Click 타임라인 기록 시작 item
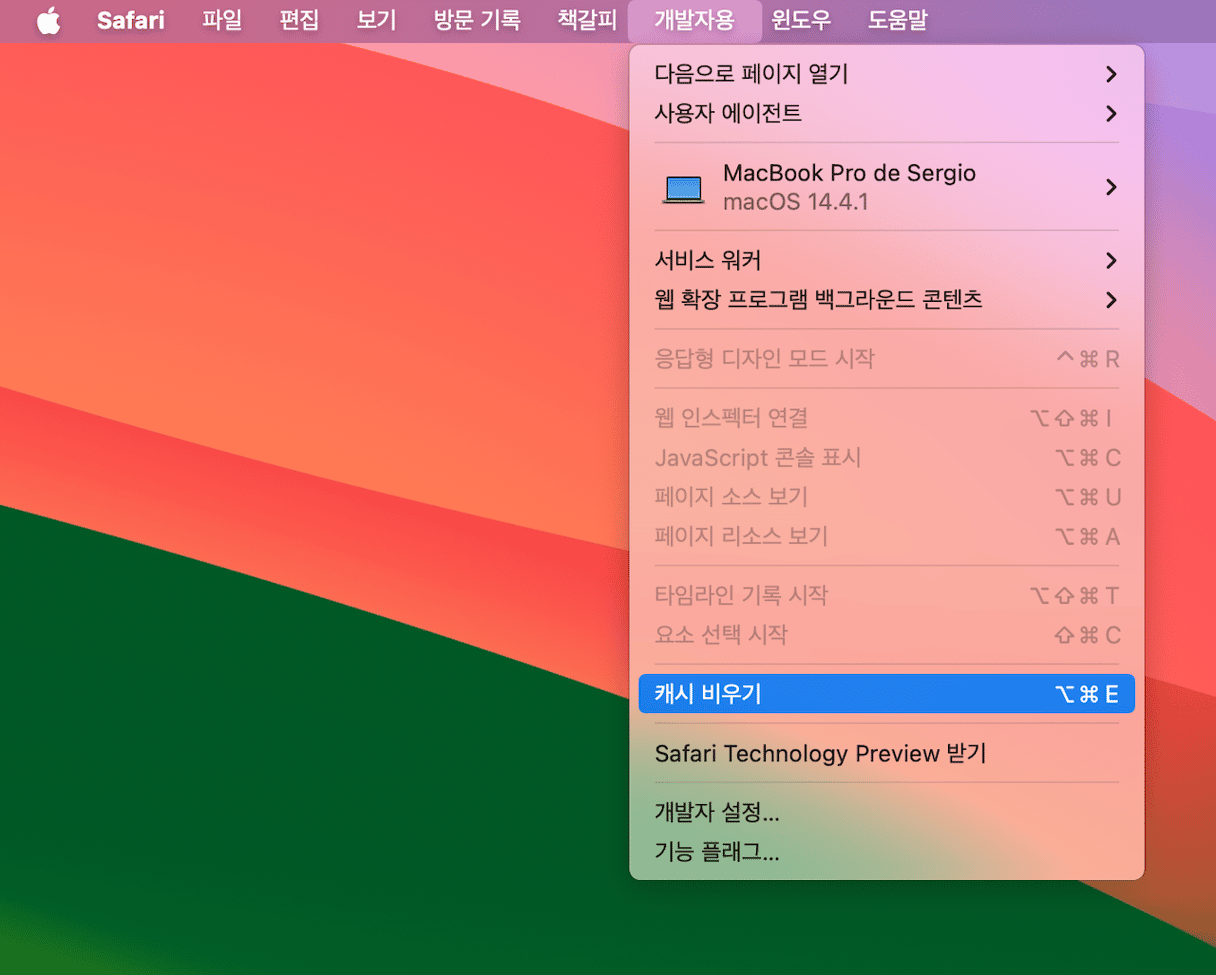The width and height of the screenshot is (1216, 975). click(886, 595)
